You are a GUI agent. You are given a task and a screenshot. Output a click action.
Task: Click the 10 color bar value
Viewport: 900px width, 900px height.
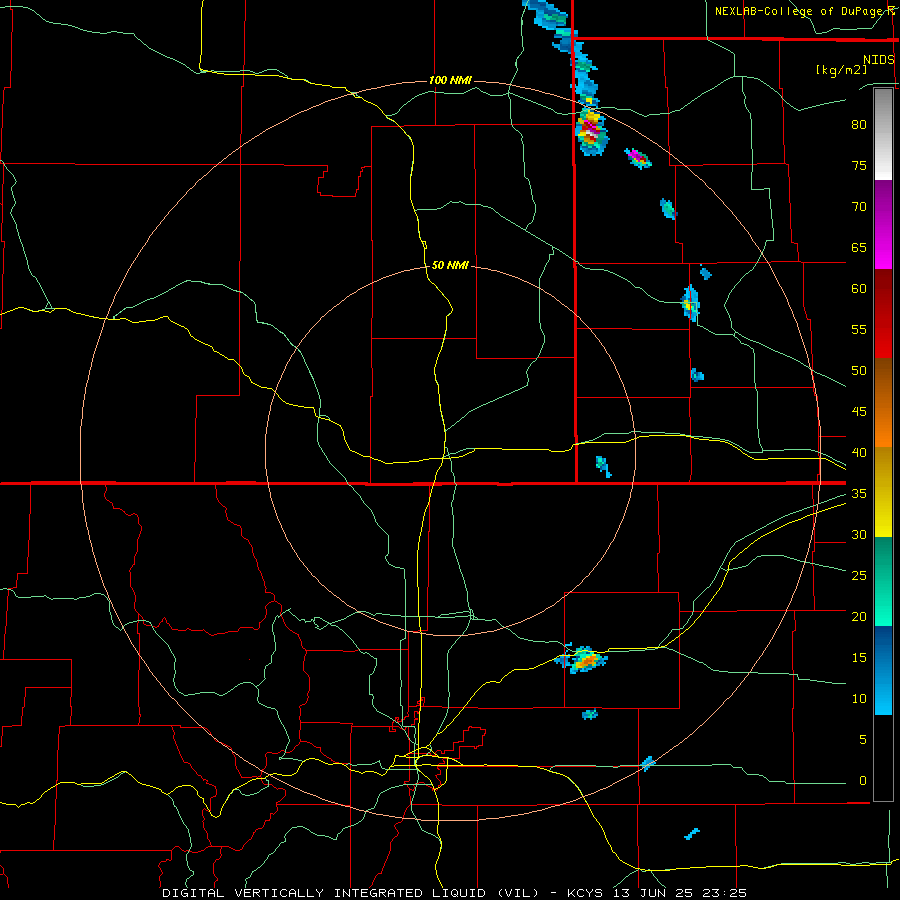(859, 699)
